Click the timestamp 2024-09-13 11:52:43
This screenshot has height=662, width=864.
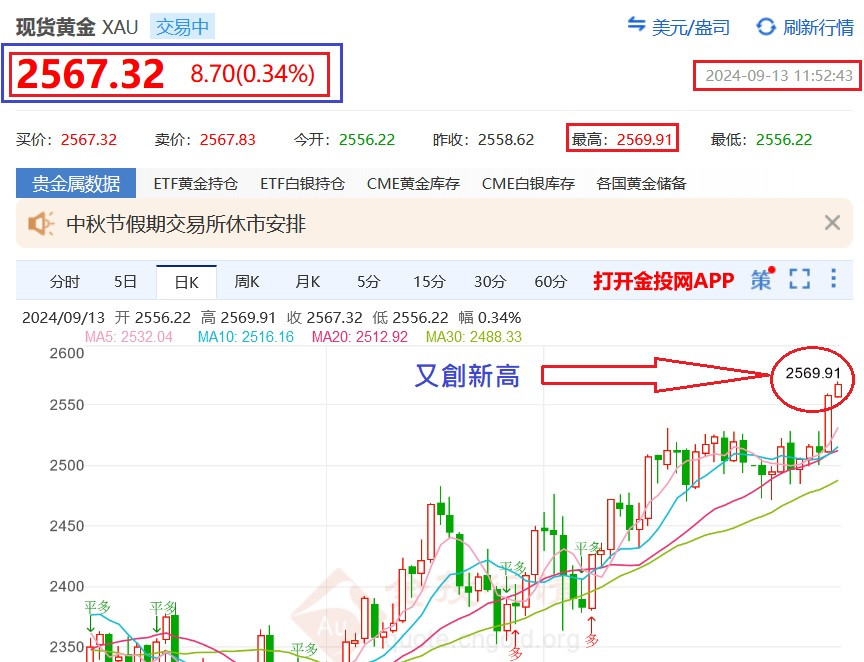779,76
